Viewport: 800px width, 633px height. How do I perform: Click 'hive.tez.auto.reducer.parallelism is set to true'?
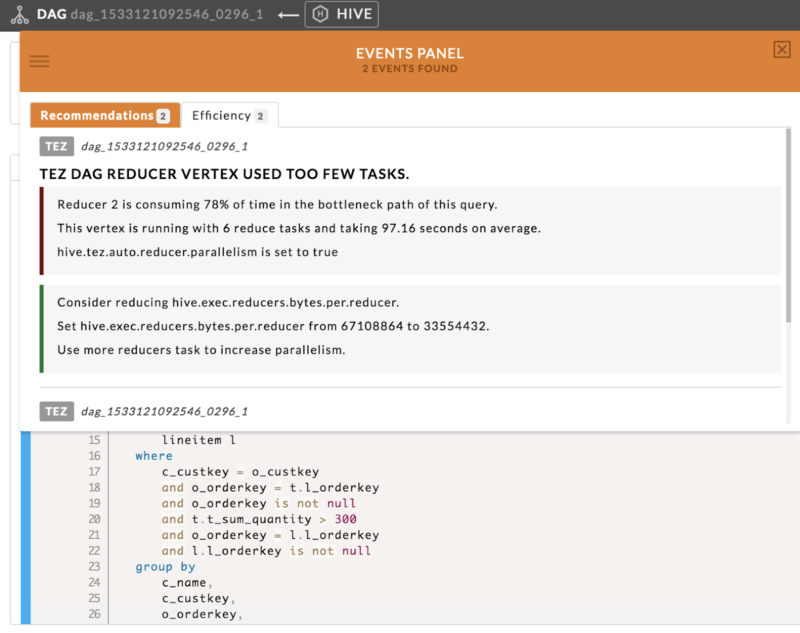197,252
